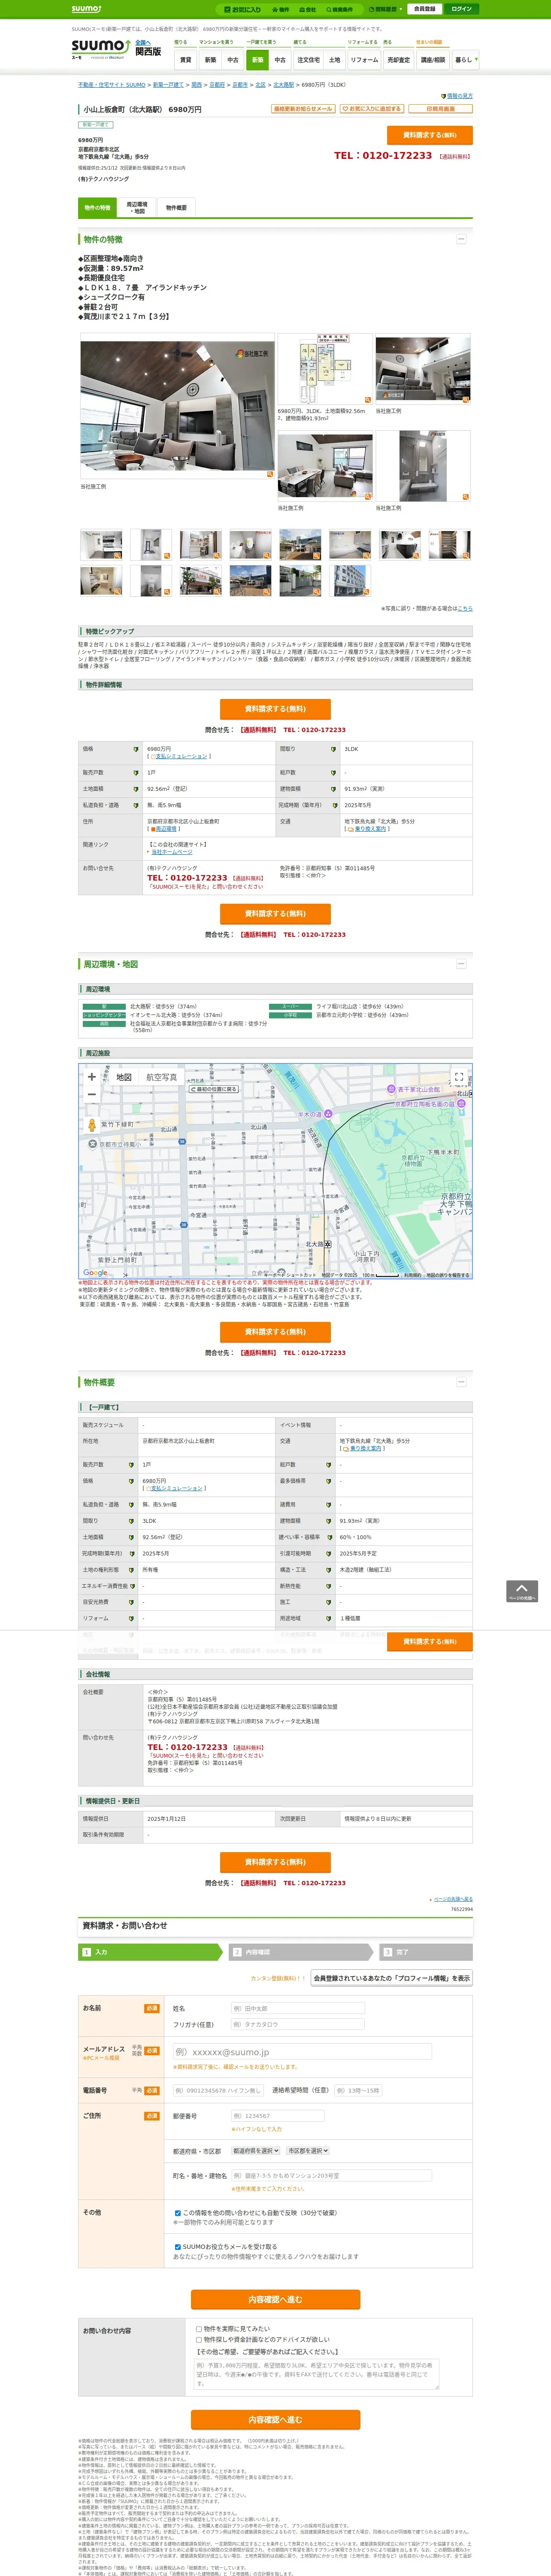Viewport: 551px width, 2576px height.
Task: Click プロフィール情報を表示 button
Action: pos(392,1978)
